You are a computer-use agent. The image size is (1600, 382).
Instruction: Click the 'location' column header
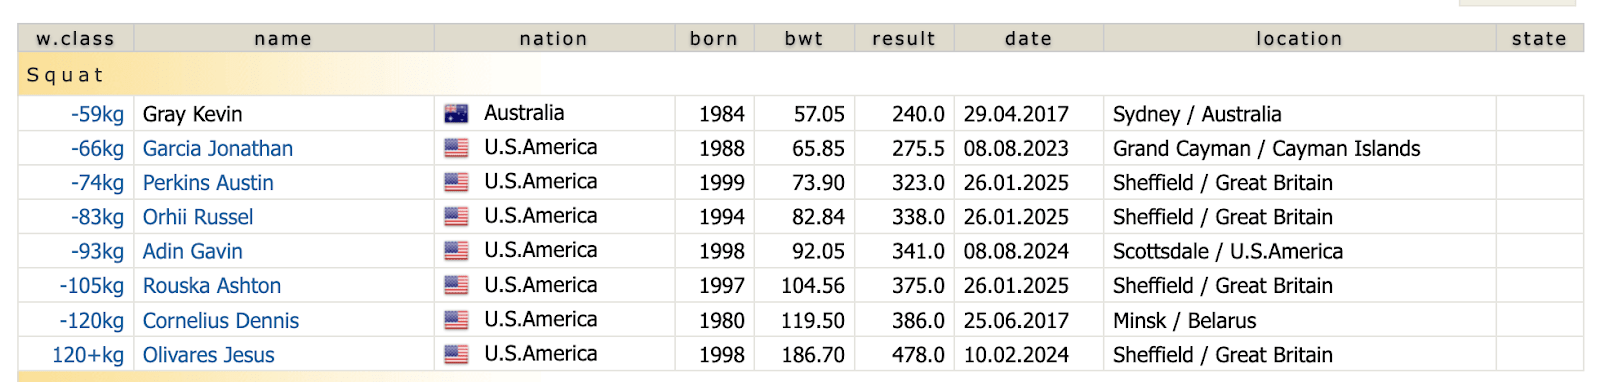1300,38
